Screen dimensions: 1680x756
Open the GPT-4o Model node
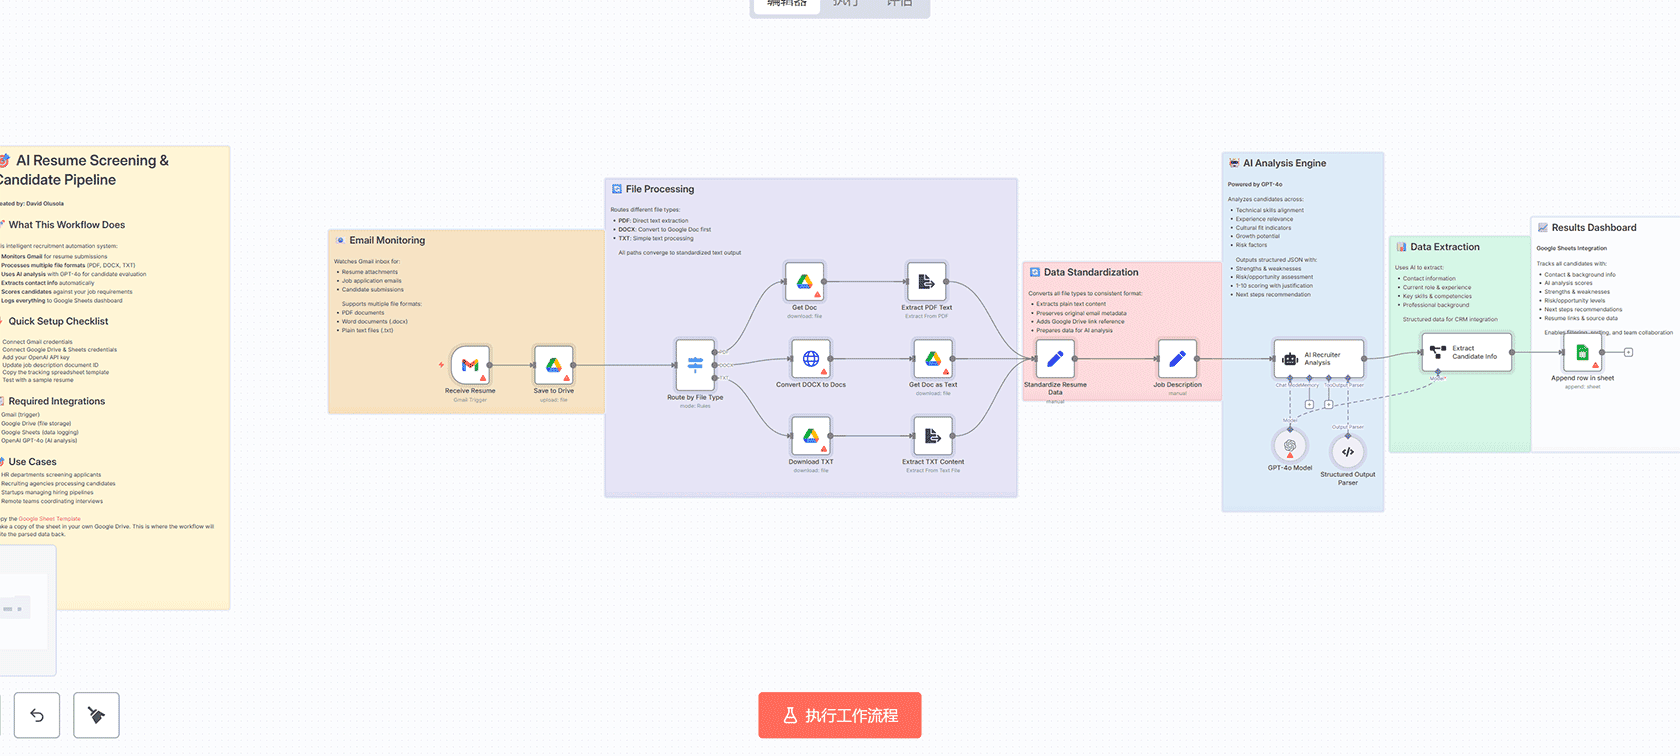click(1290, 446)
